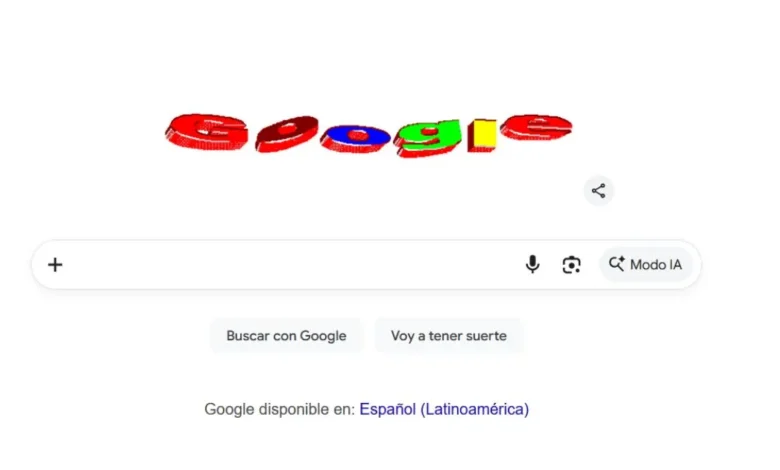Open the Modo IA button label
780x470 pixels.
pos(656,265)
